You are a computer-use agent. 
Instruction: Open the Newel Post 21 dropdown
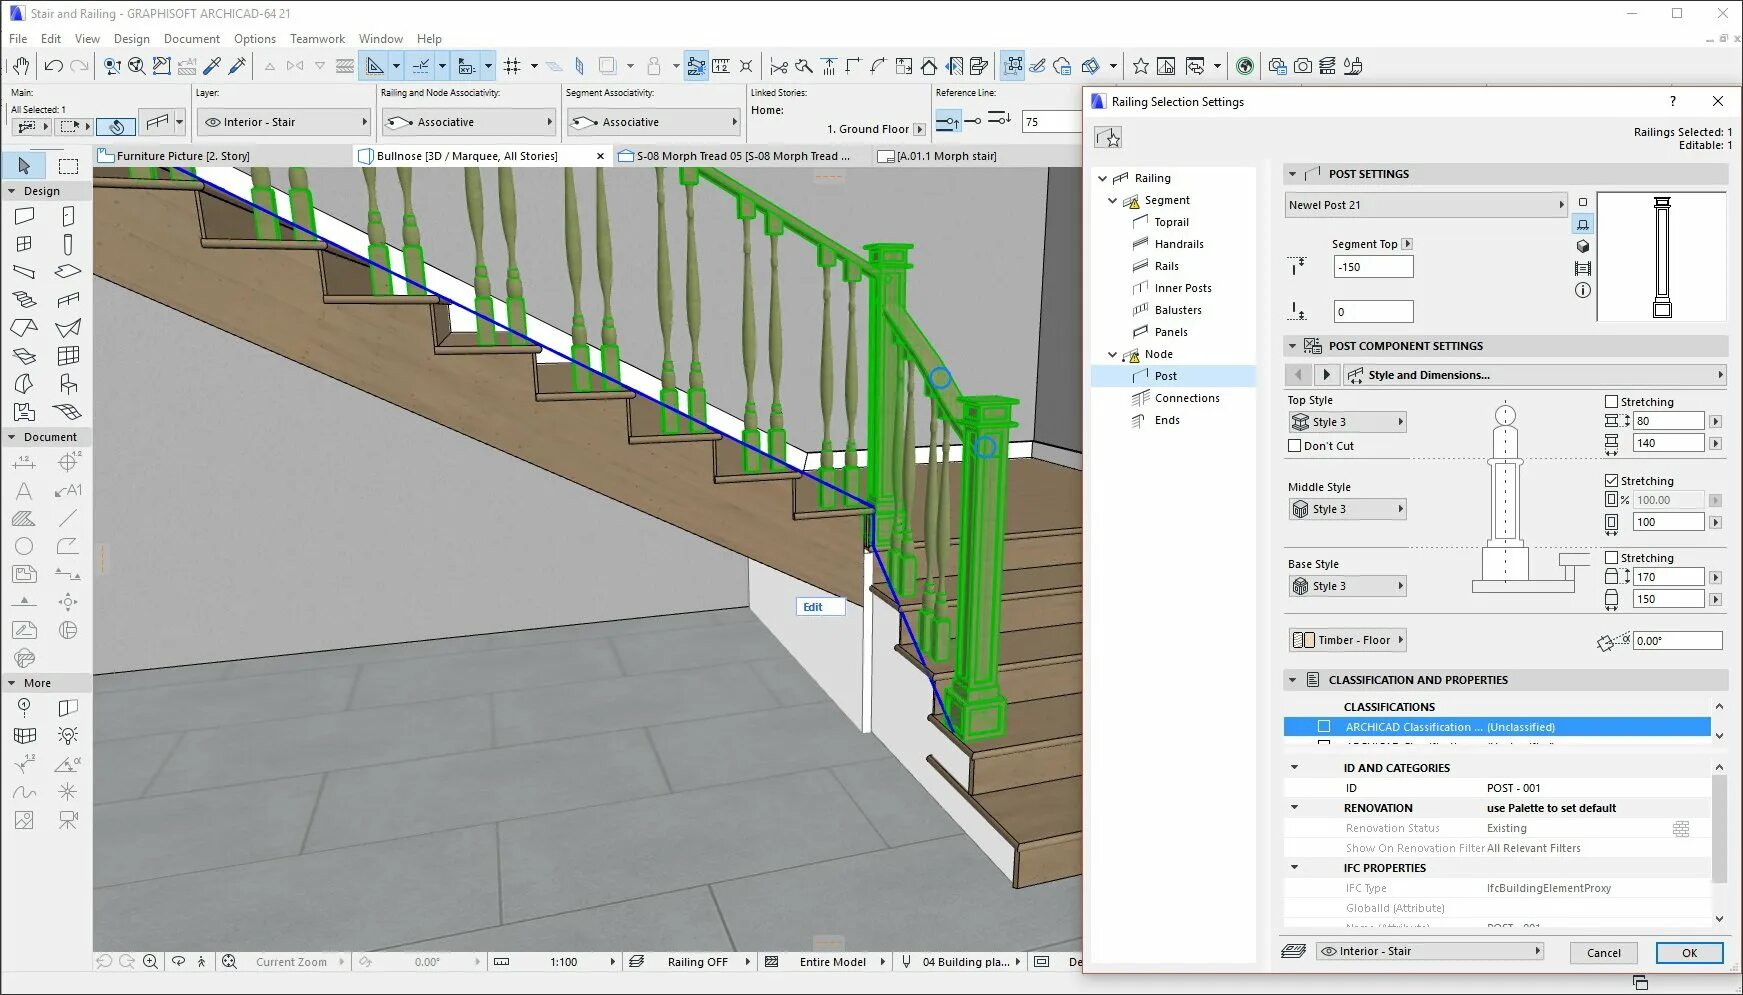click(x=1426, y=205)
